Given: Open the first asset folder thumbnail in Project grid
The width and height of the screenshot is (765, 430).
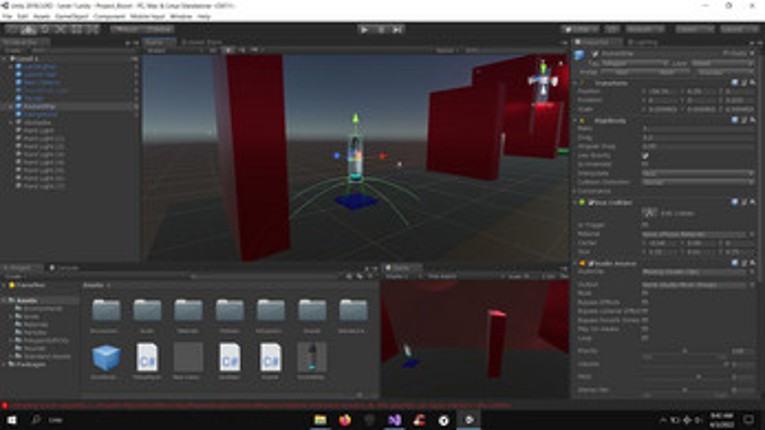Looking at the screenshot, I should (106, 310).
